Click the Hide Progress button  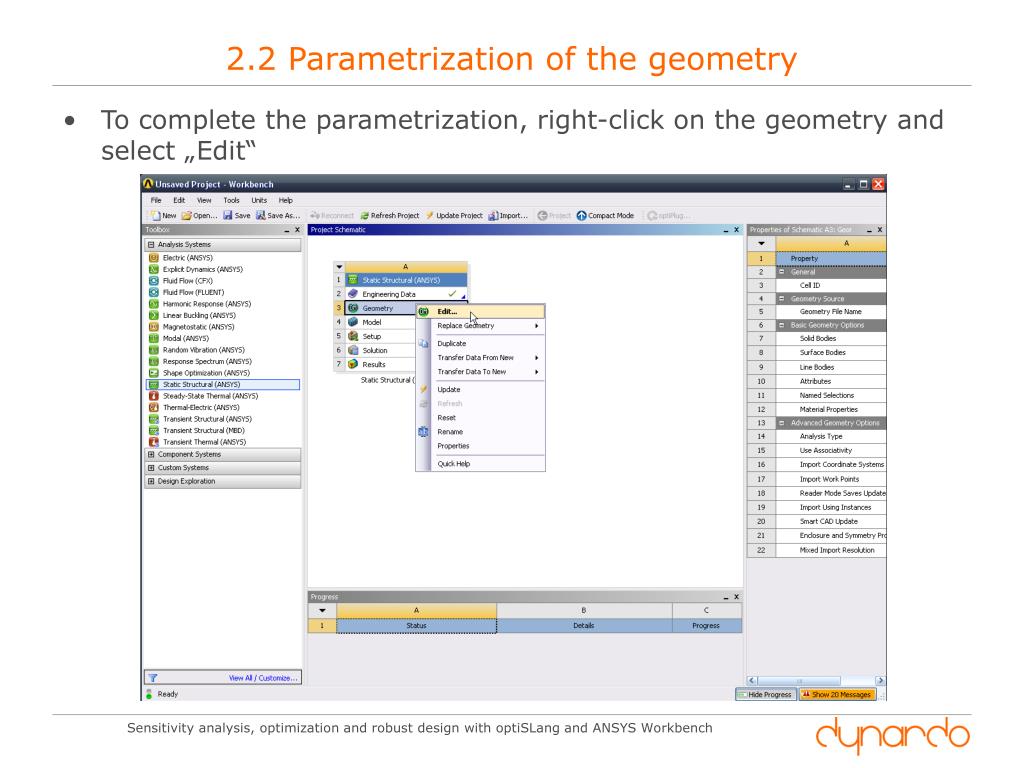point(765,695)
